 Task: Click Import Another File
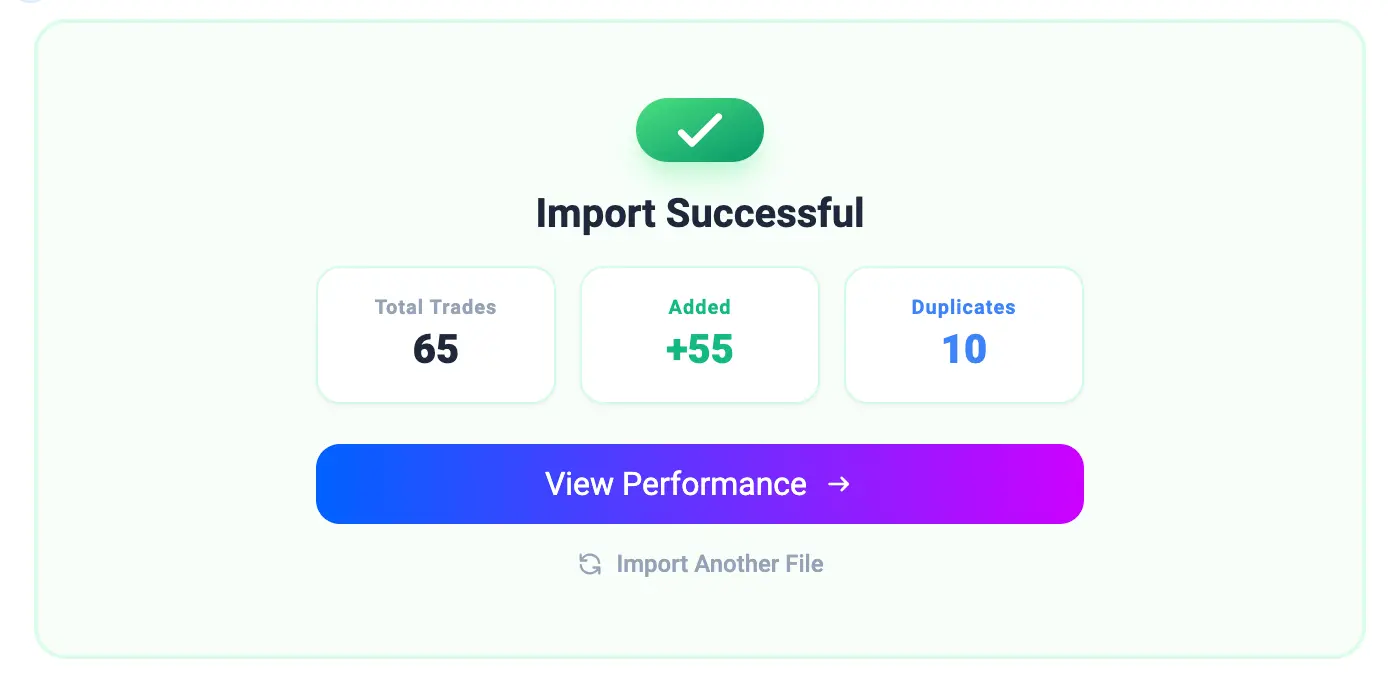tap(720, 563)
